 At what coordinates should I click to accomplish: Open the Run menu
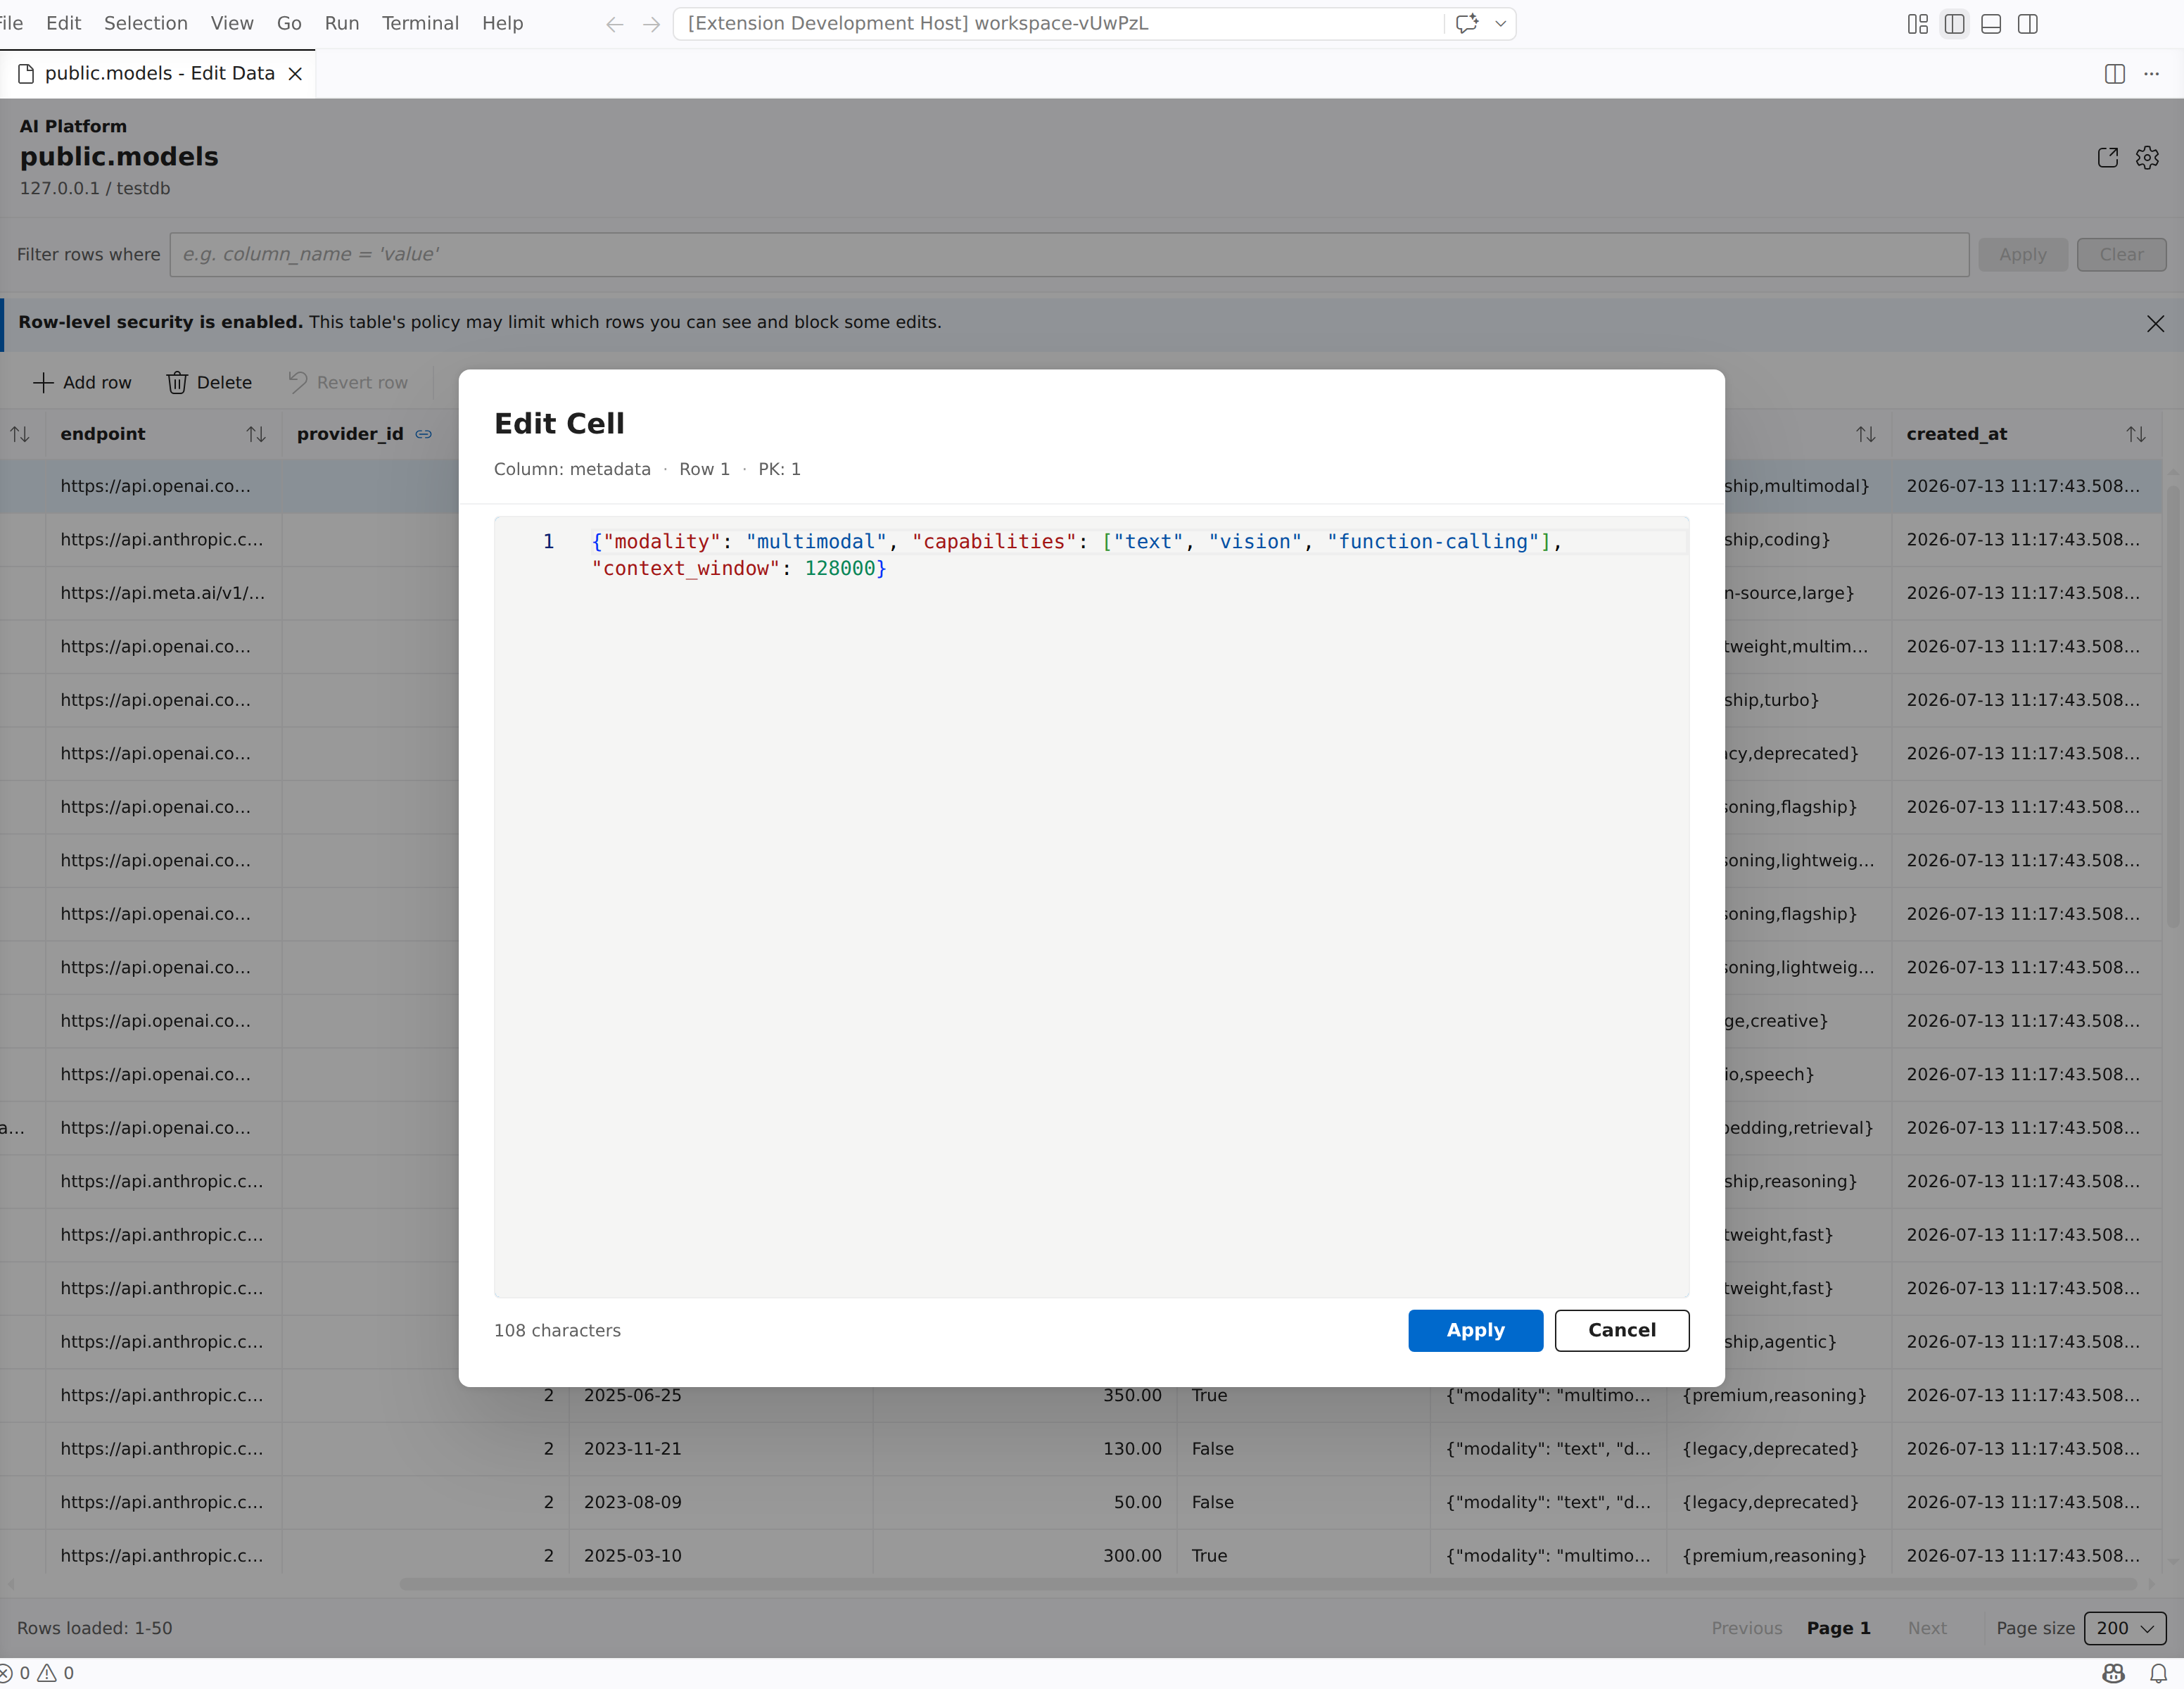point(342,23)
